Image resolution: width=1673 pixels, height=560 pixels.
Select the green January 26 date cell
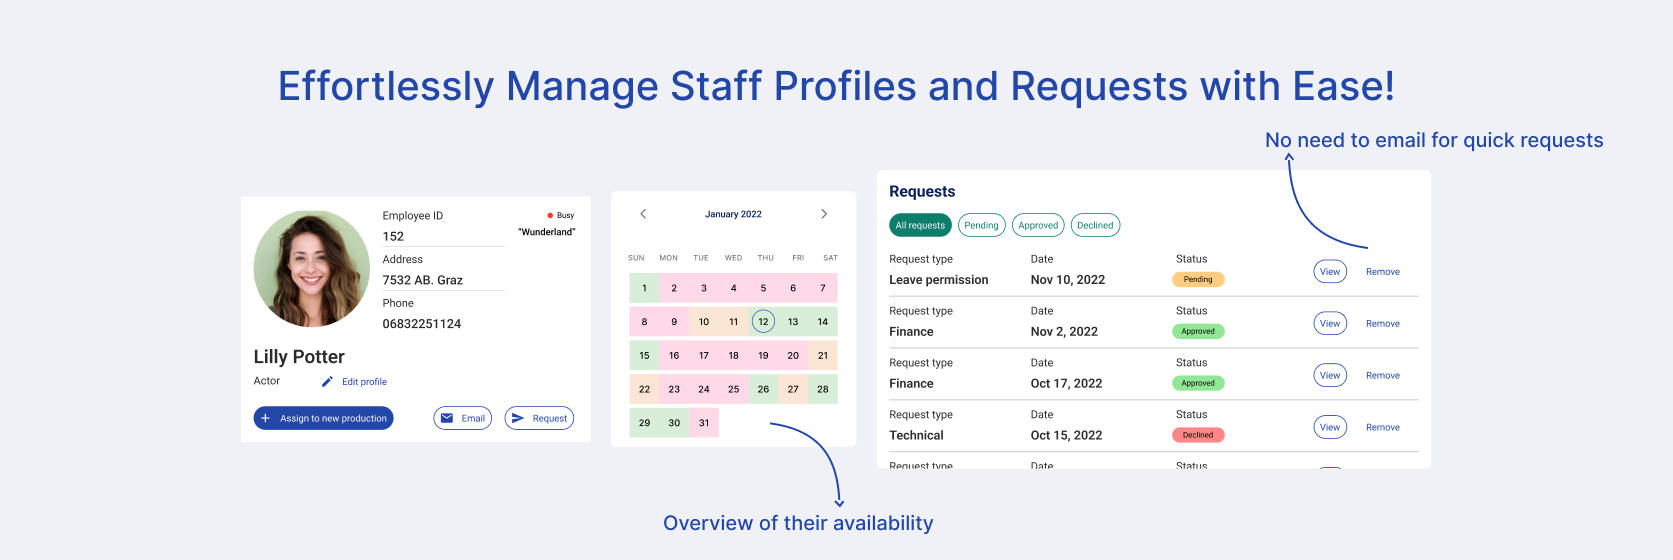click(763, 389)
